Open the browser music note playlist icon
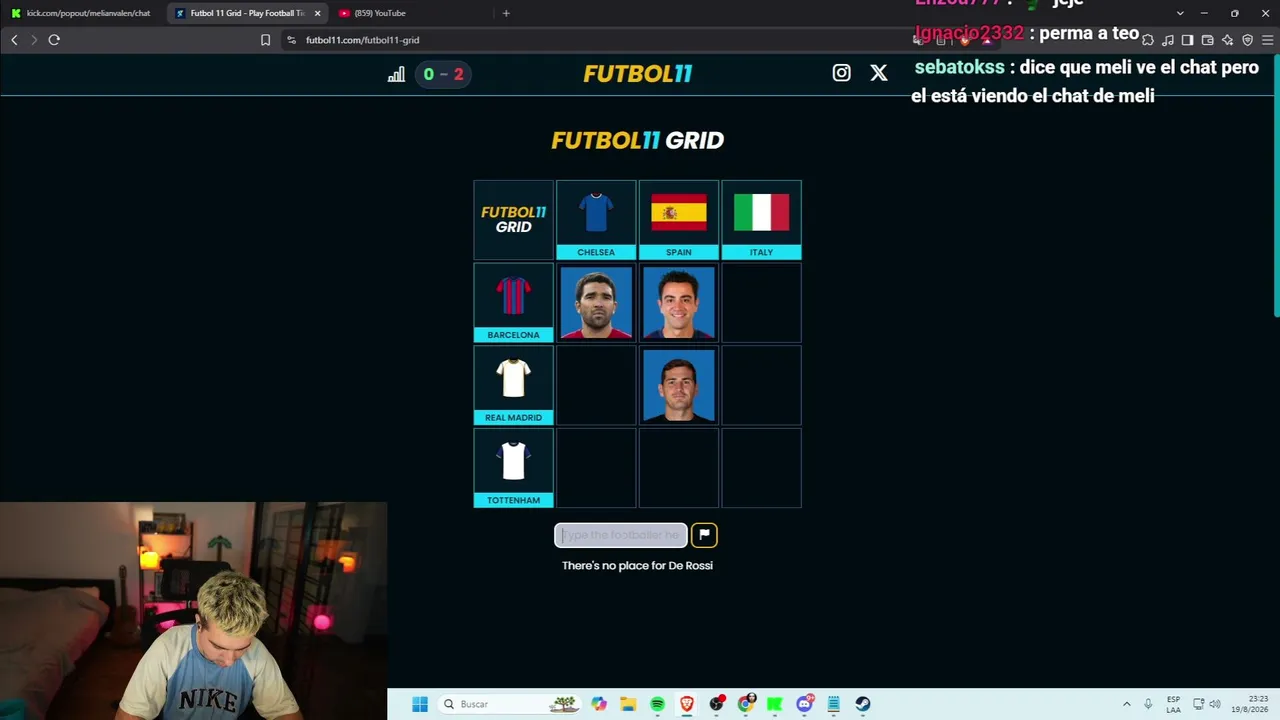Viewport: 1280px width, 720px height. (1167, 40)
